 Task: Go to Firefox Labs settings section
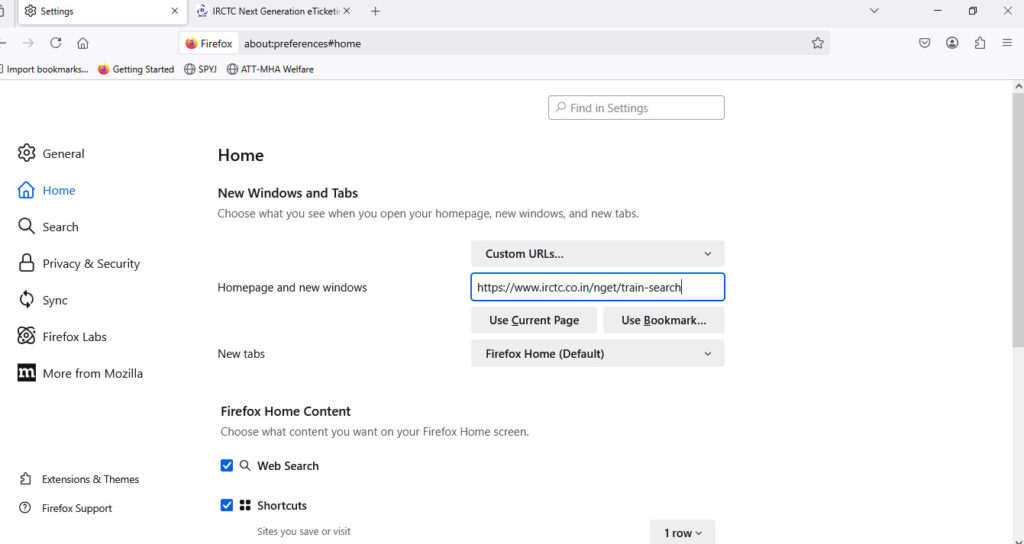click(74, 337)
